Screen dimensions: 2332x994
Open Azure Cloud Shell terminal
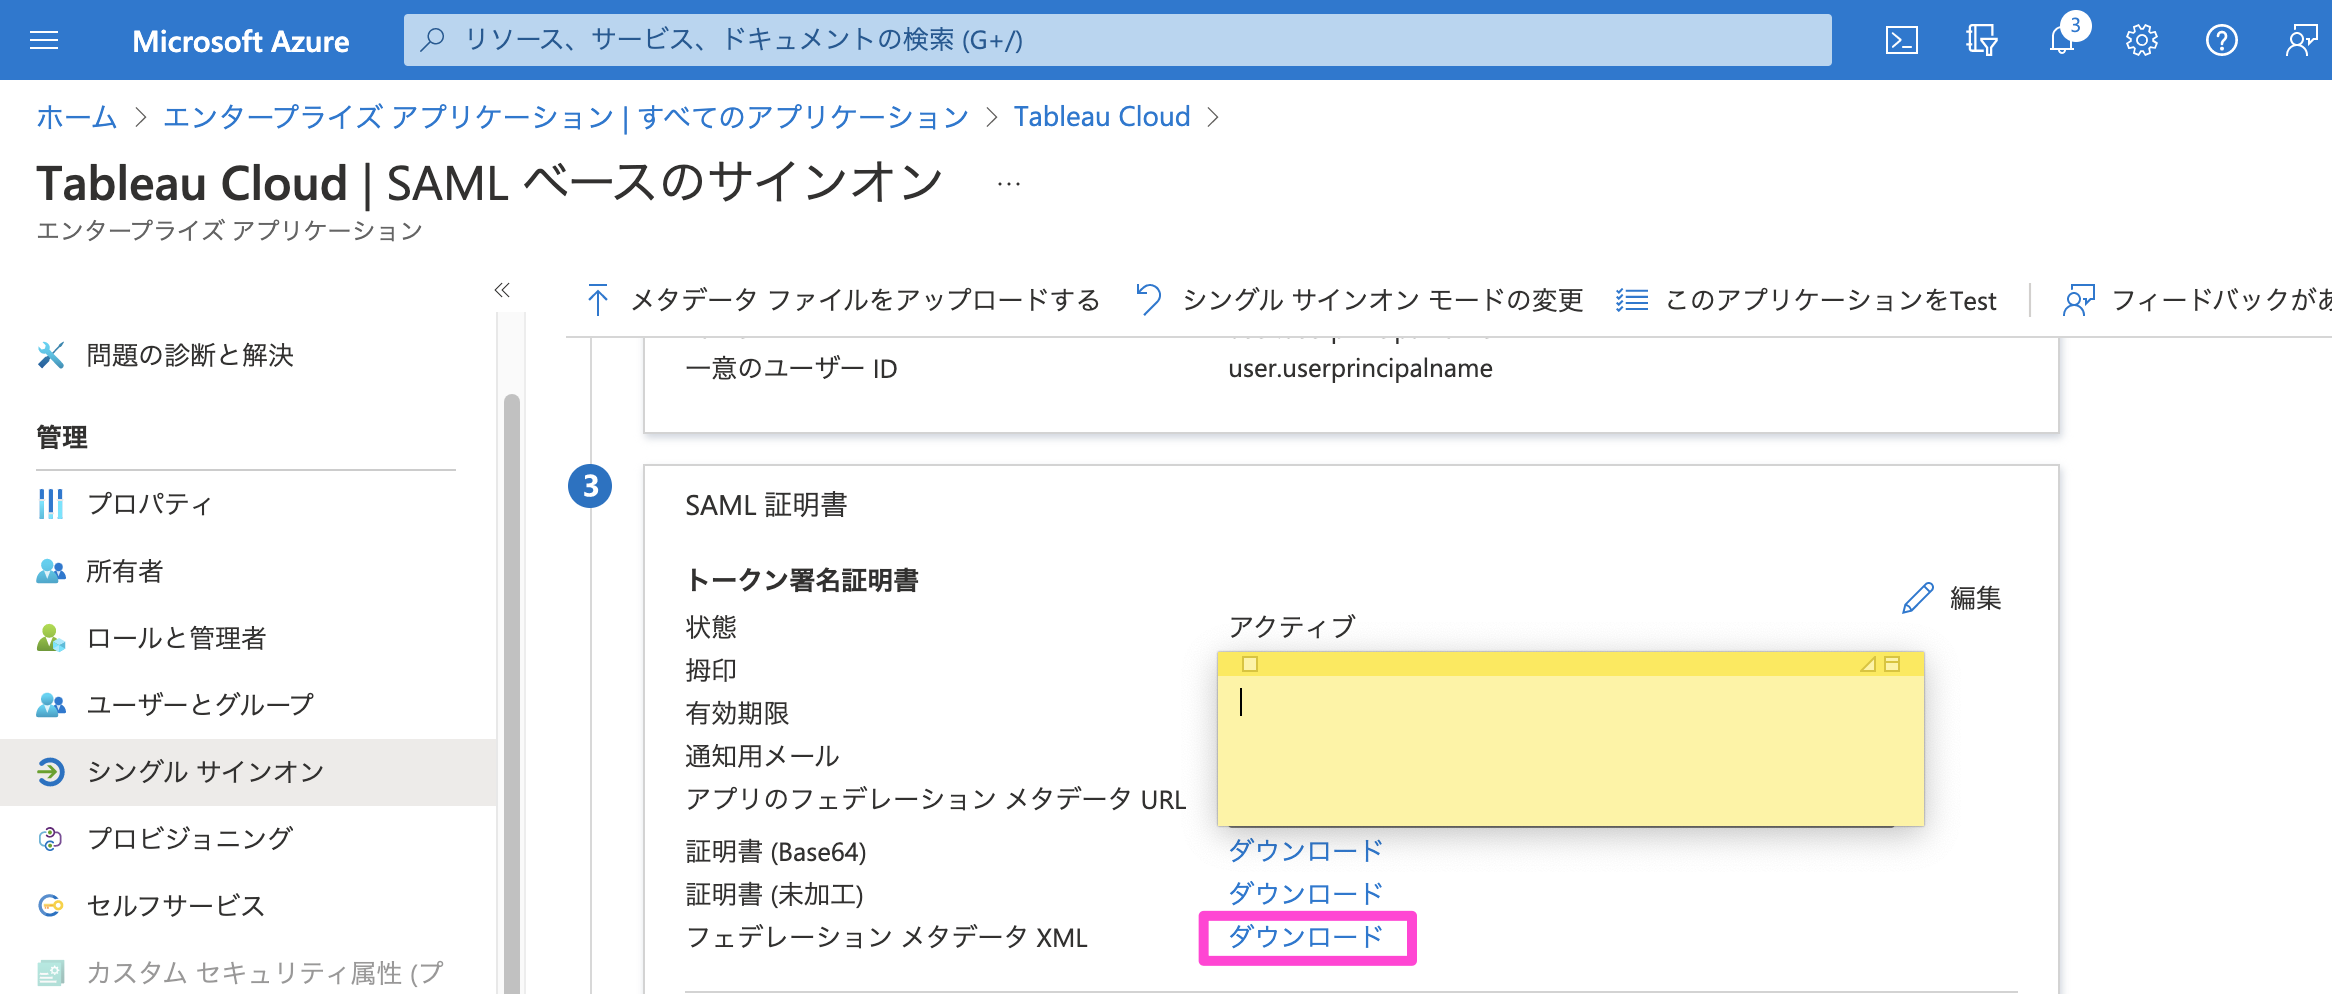(x=1901, y=40)
